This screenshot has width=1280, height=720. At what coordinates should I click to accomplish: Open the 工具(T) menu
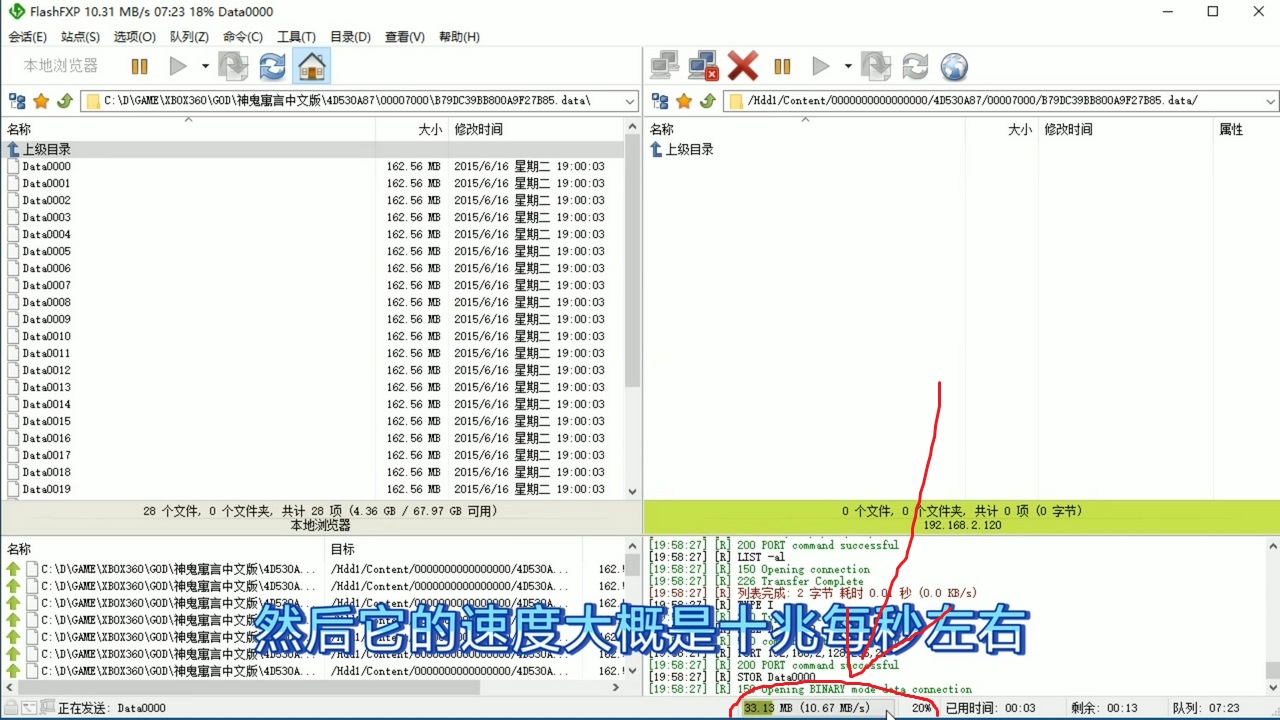pos(296,37)
